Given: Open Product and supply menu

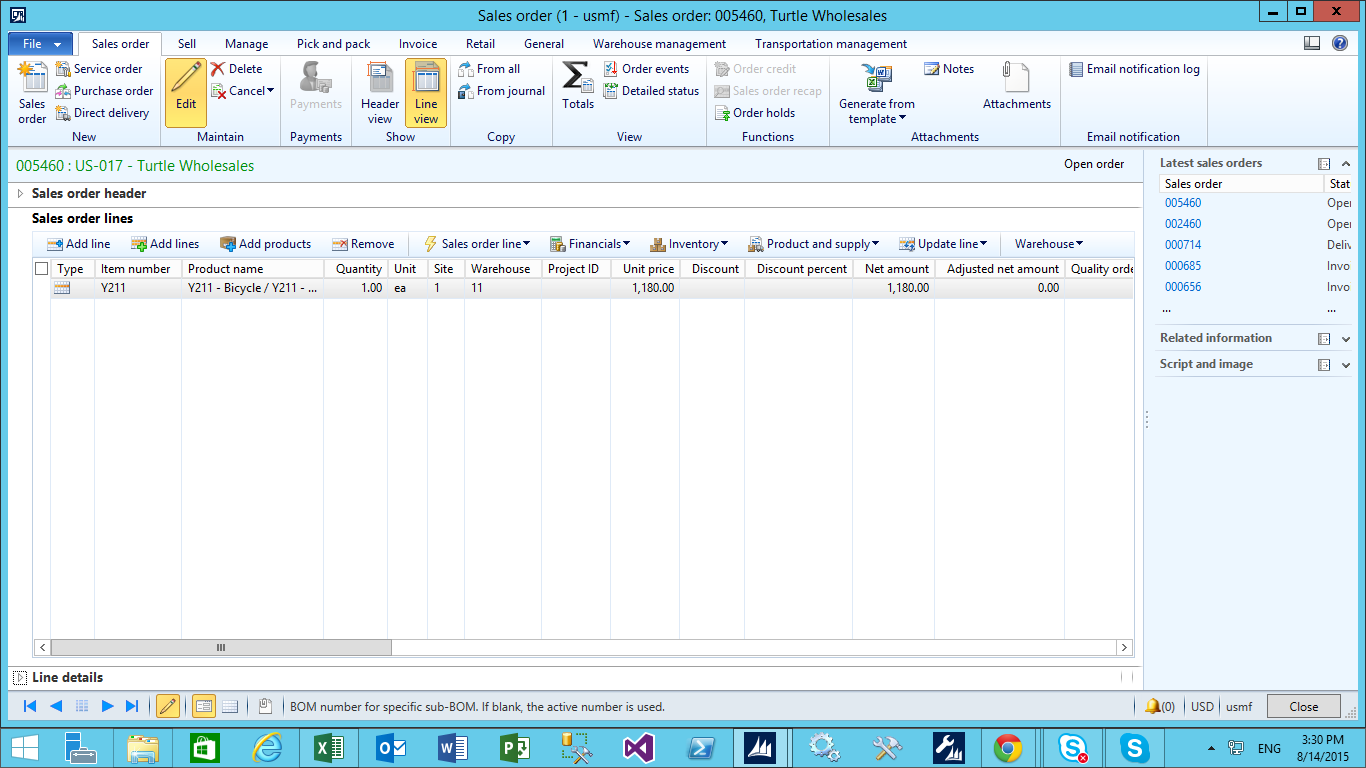Looking at the screenshot, I should [813, 244].
